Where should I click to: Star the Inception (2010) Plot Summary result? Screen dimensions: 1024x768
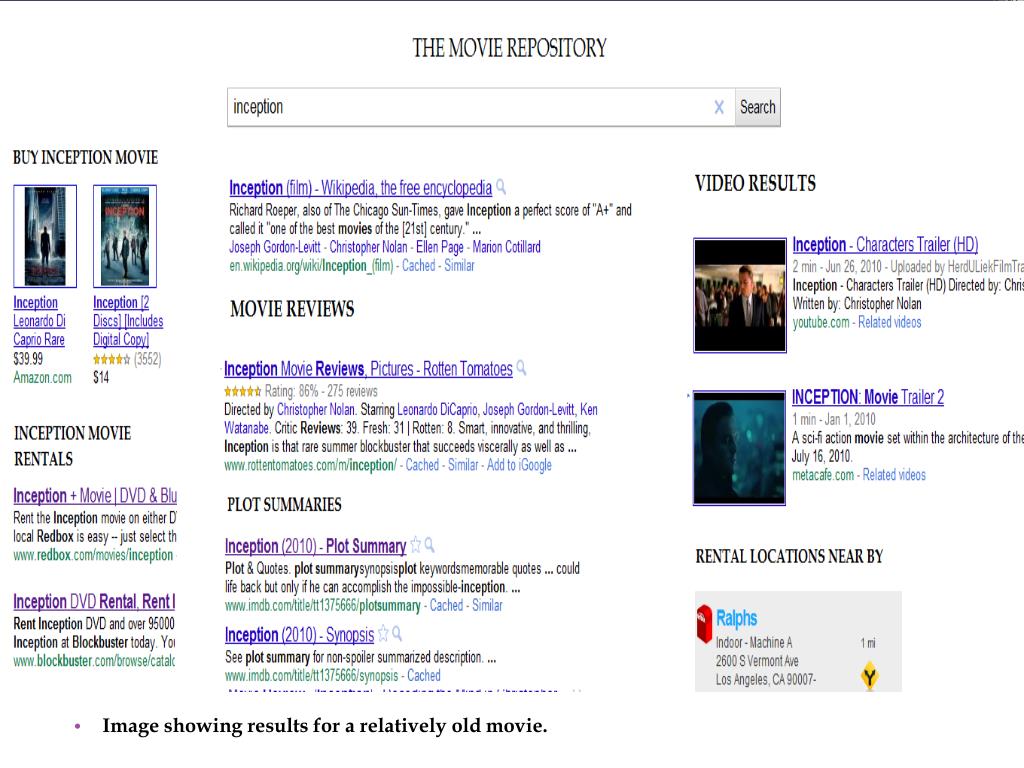tap(415, 545)
